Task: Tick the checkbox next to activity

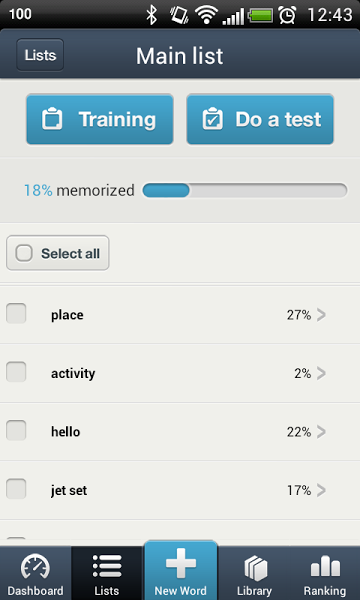Action: click(16, 372)
